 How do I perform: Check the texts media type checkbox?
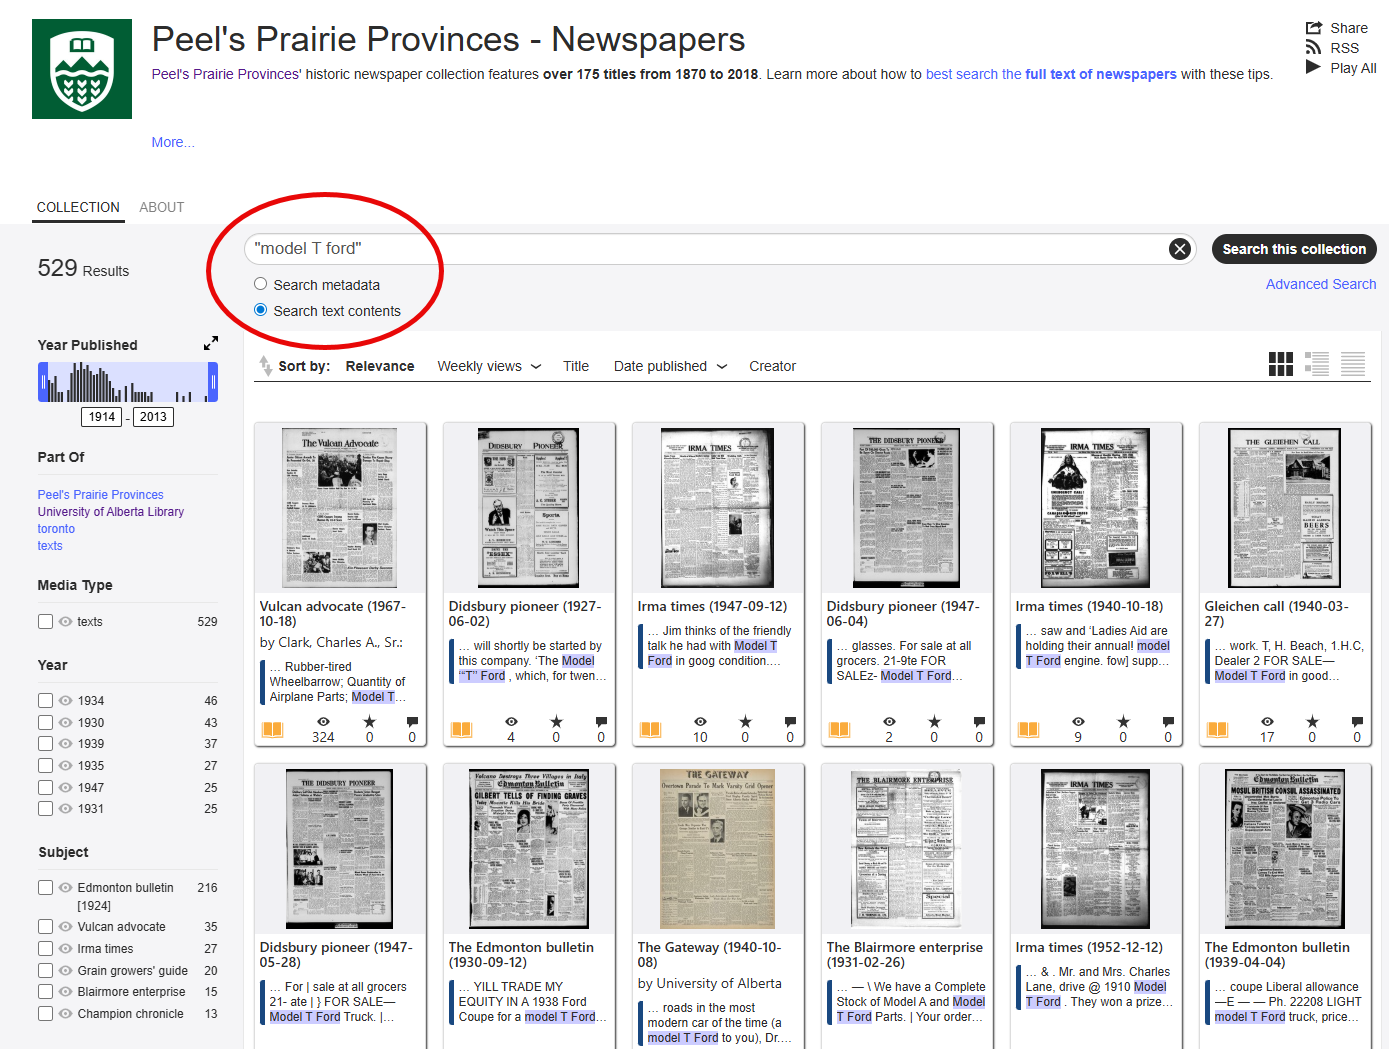point(45,621)
